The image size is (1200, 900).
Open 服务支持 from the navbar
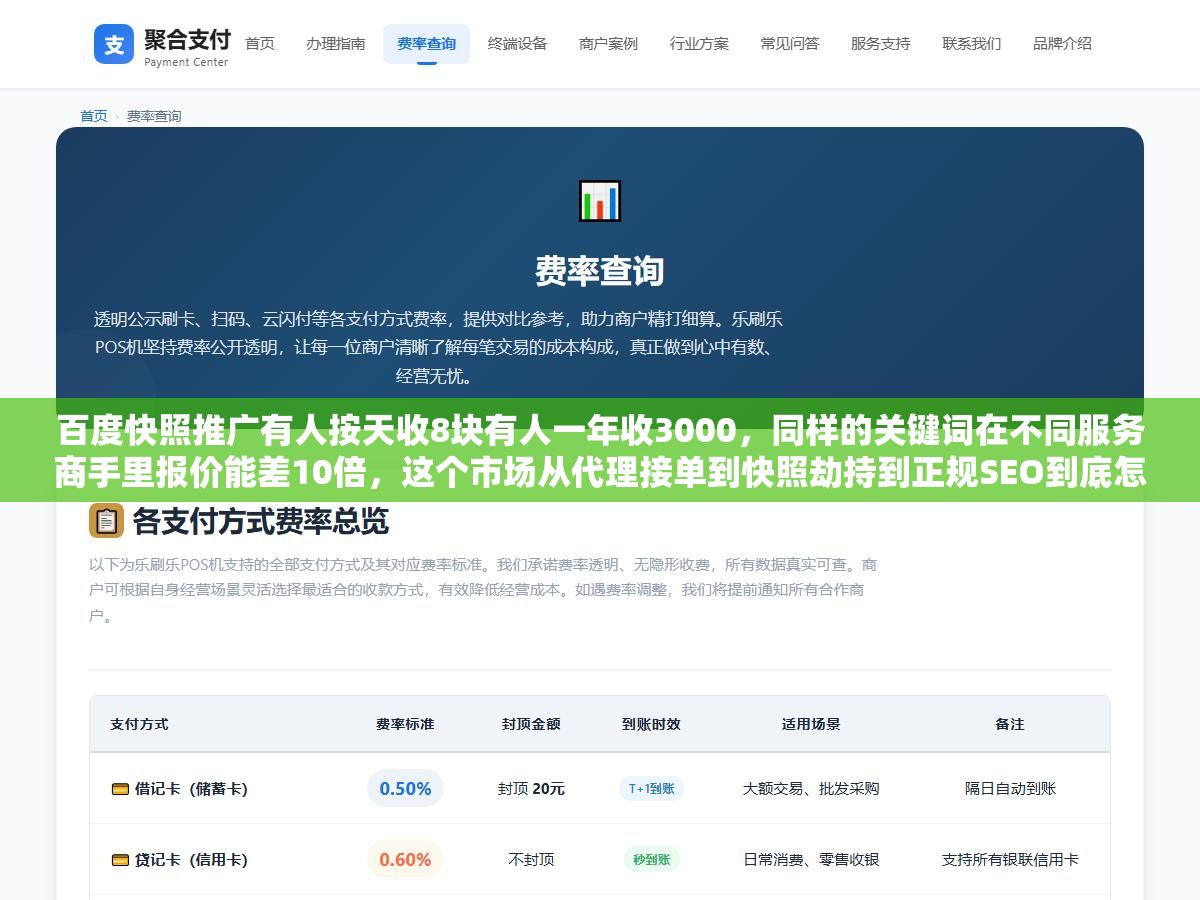[881, 44]
